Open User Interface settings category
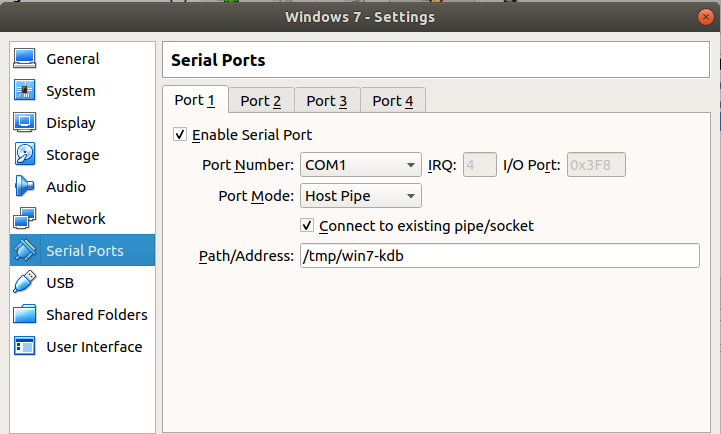Image resolution: width=721 pixels, height=434 pixels. pos(82,346)
